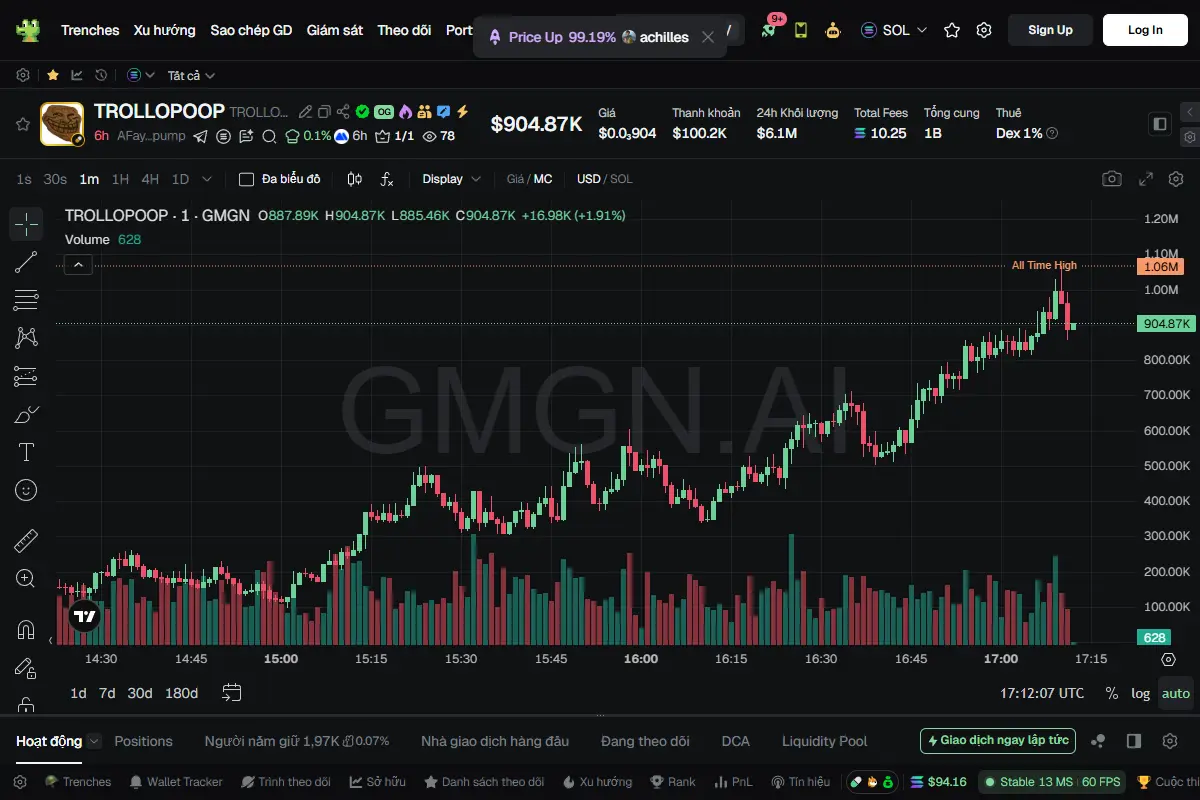Open Xu hướng in top navigation
Screen dimensions: 1200x800
[x=165, y=30]
